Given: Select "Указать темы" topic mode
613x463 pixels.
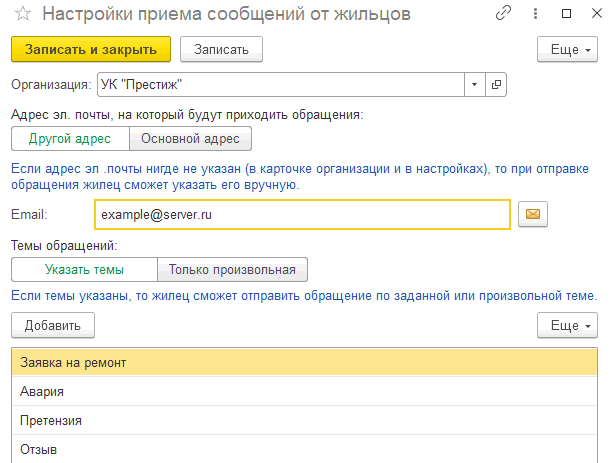Looking at the screenshot, I should point(84,269).
